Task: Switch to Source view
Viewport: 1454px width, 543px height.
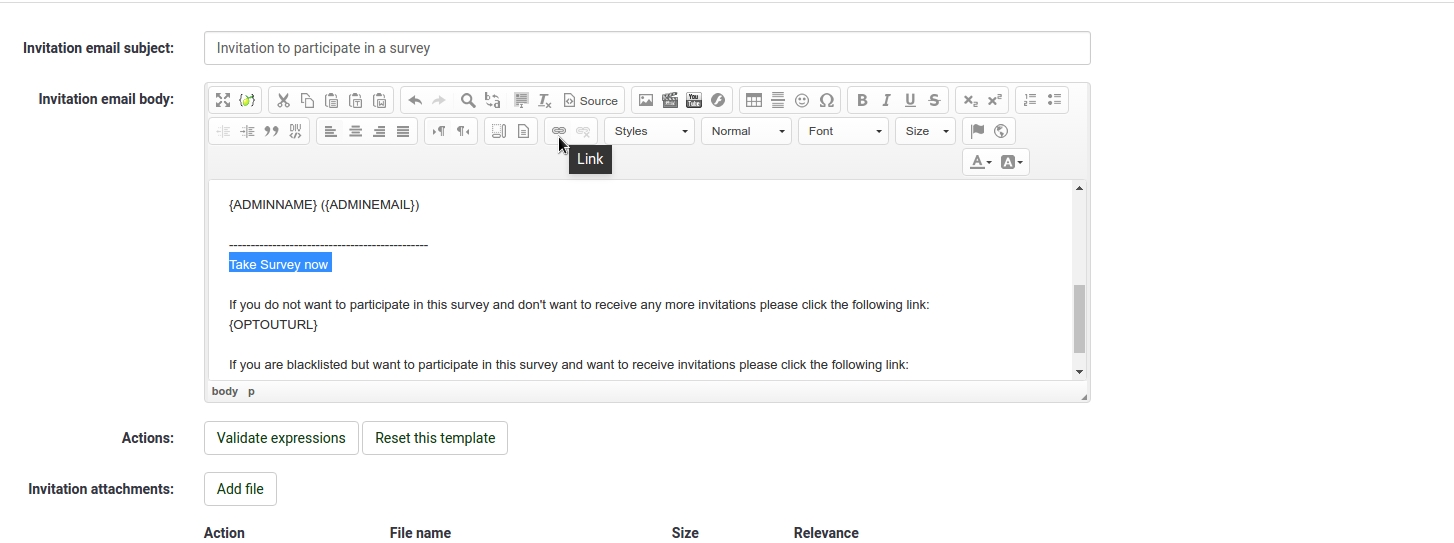Action: [x=590, y=100]
